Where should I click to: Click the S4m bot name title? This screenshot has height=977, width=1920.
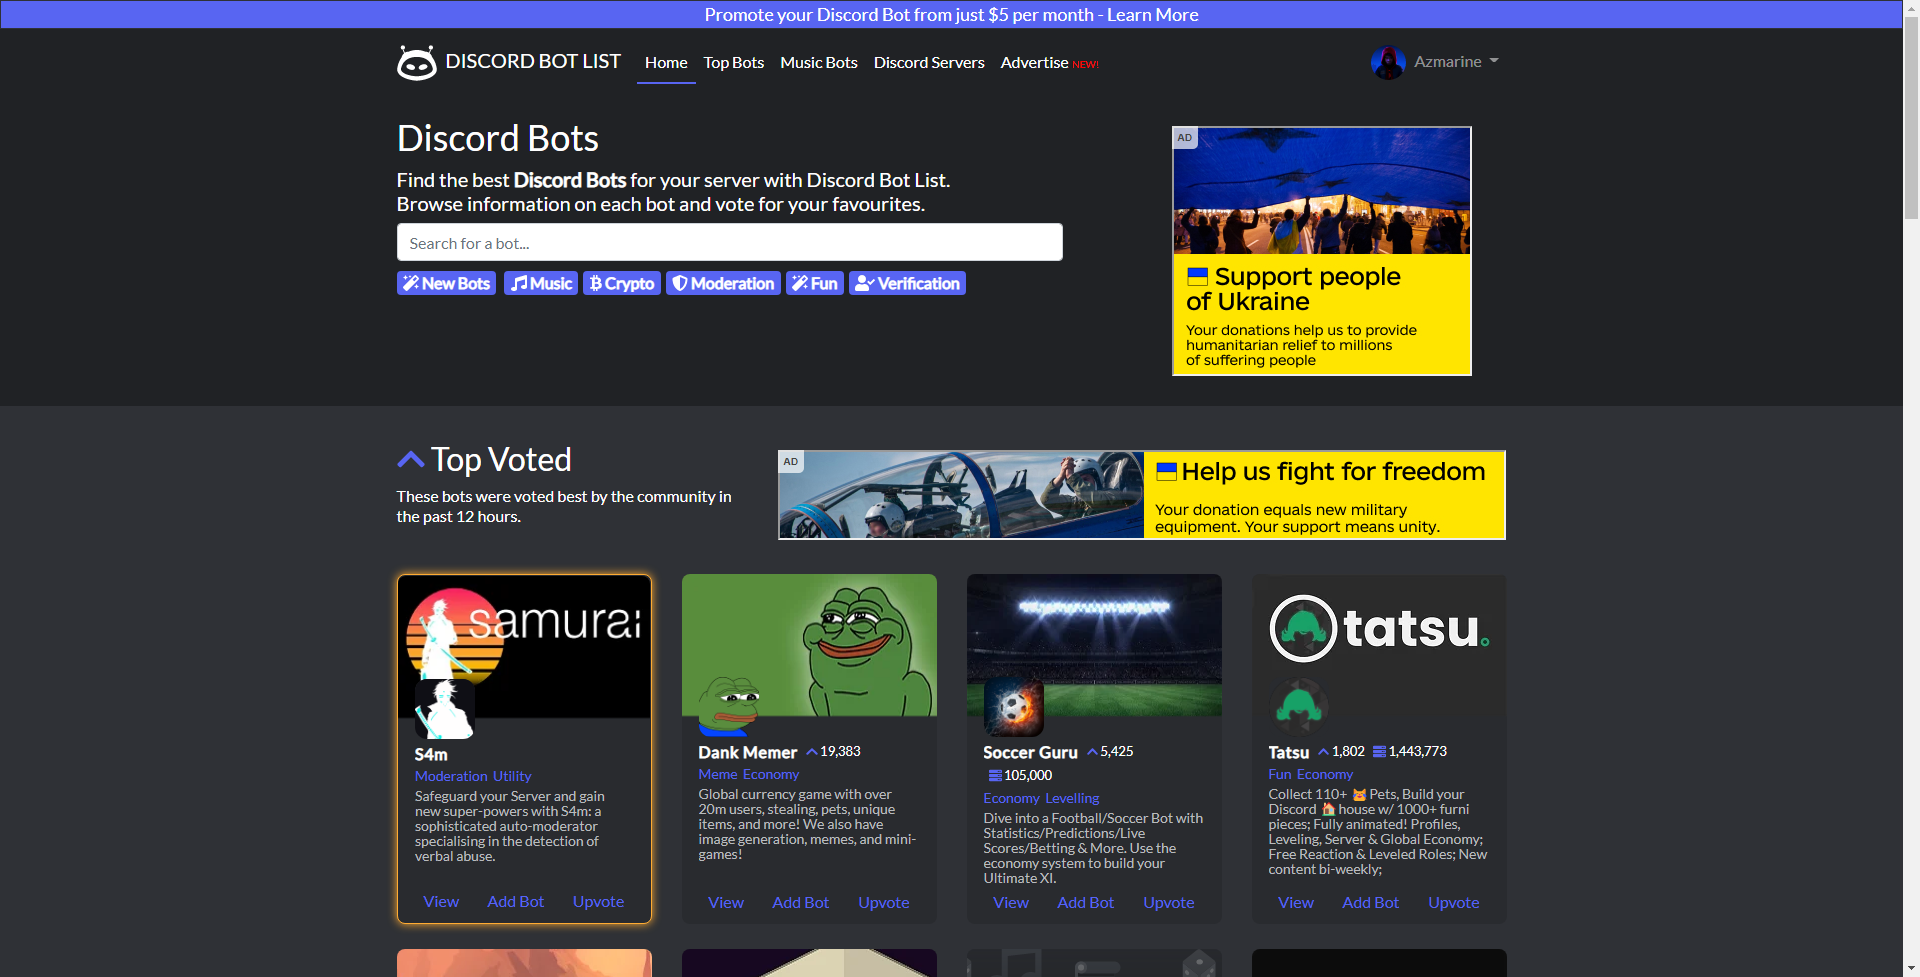(x=431, y=754)
